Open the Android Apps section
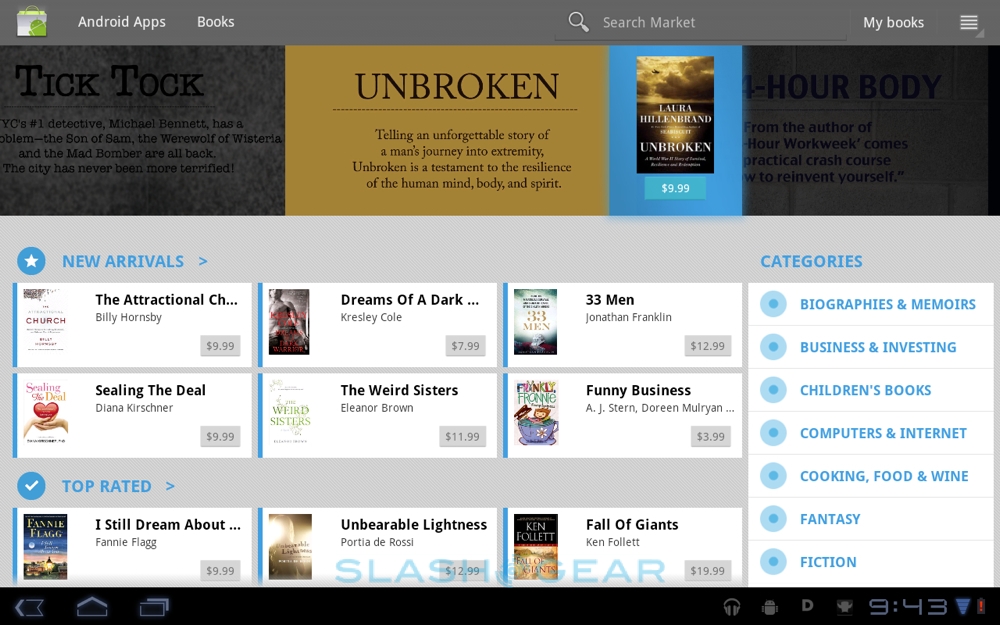The height and width of the screenshot is (625, 1000). [x=122, y=22]
